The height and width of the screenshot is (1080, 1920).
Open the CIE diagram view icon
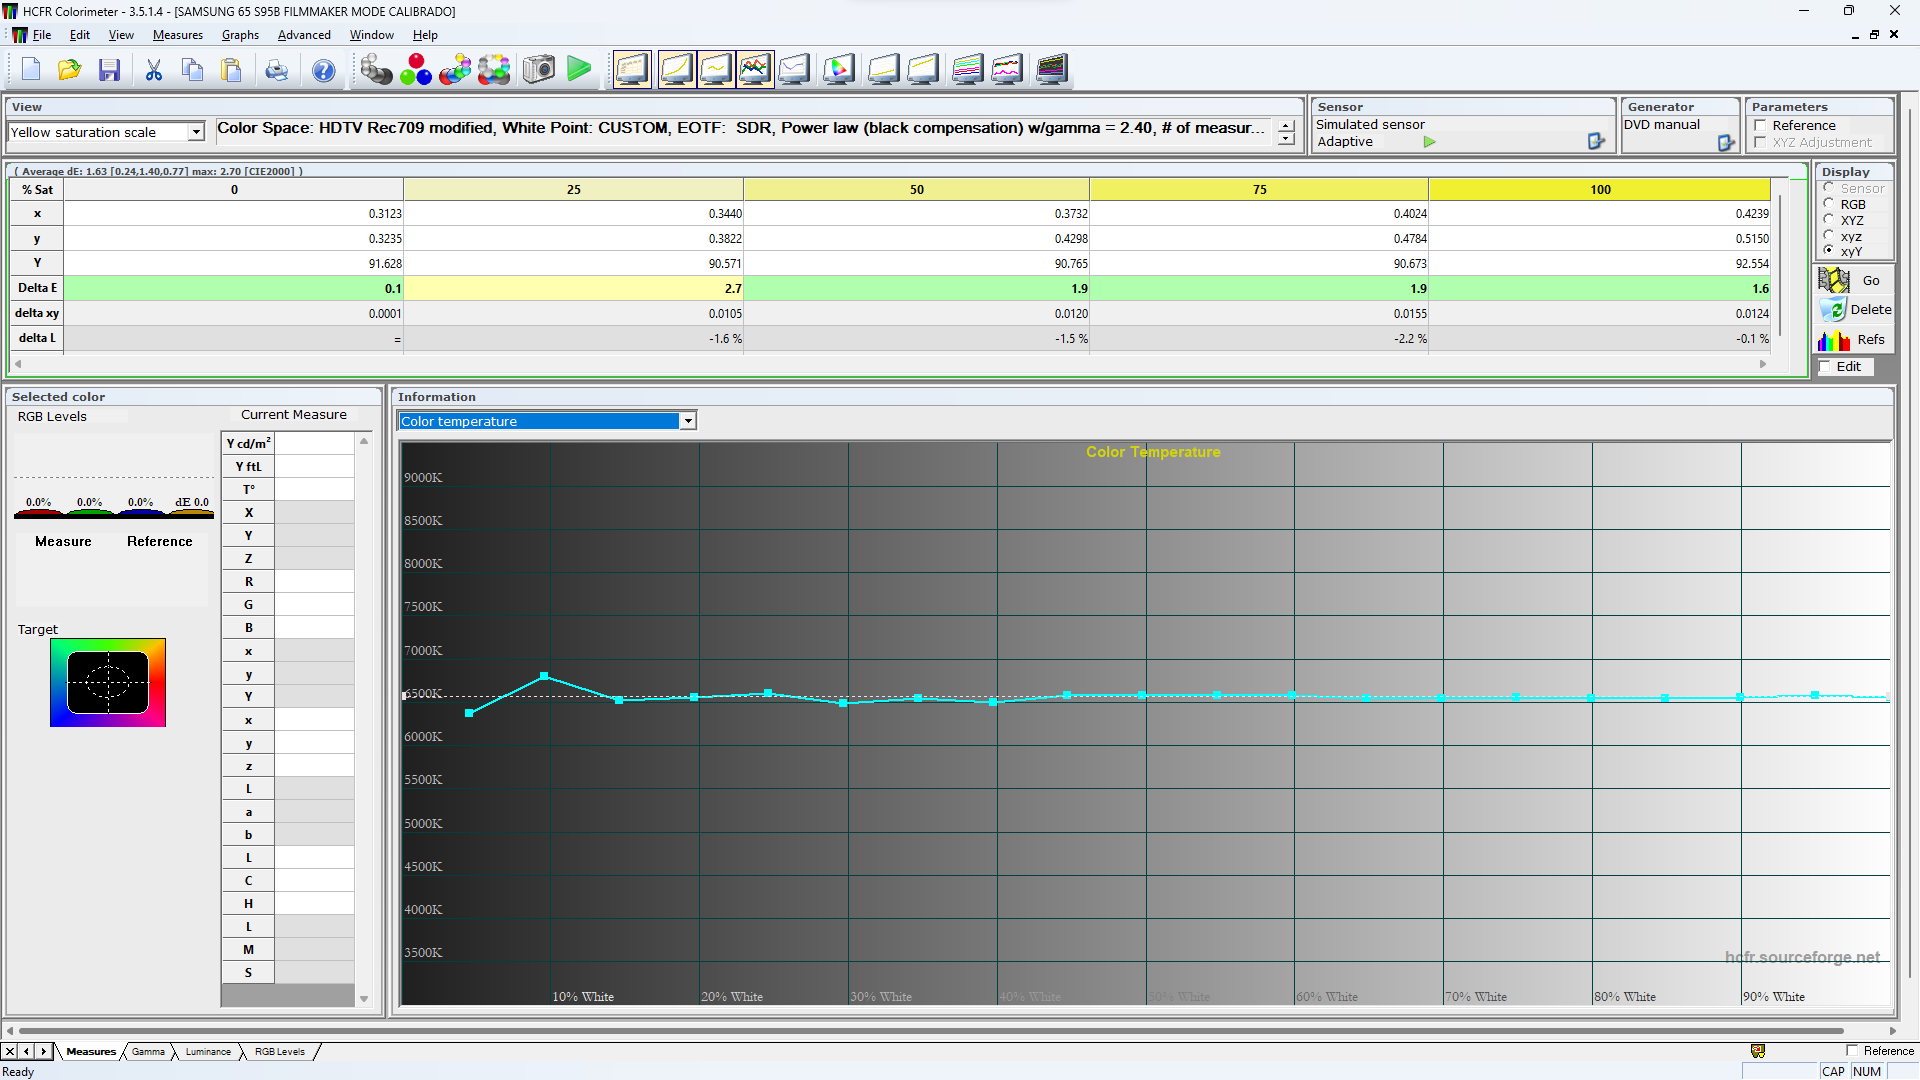[838, 70]
